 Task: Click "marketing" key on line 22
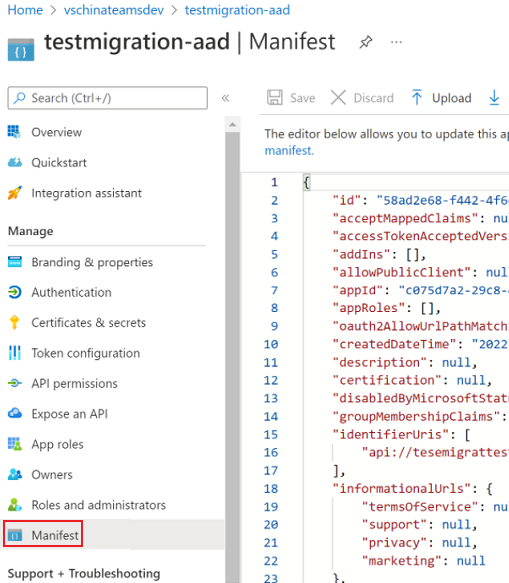(402, 560)
